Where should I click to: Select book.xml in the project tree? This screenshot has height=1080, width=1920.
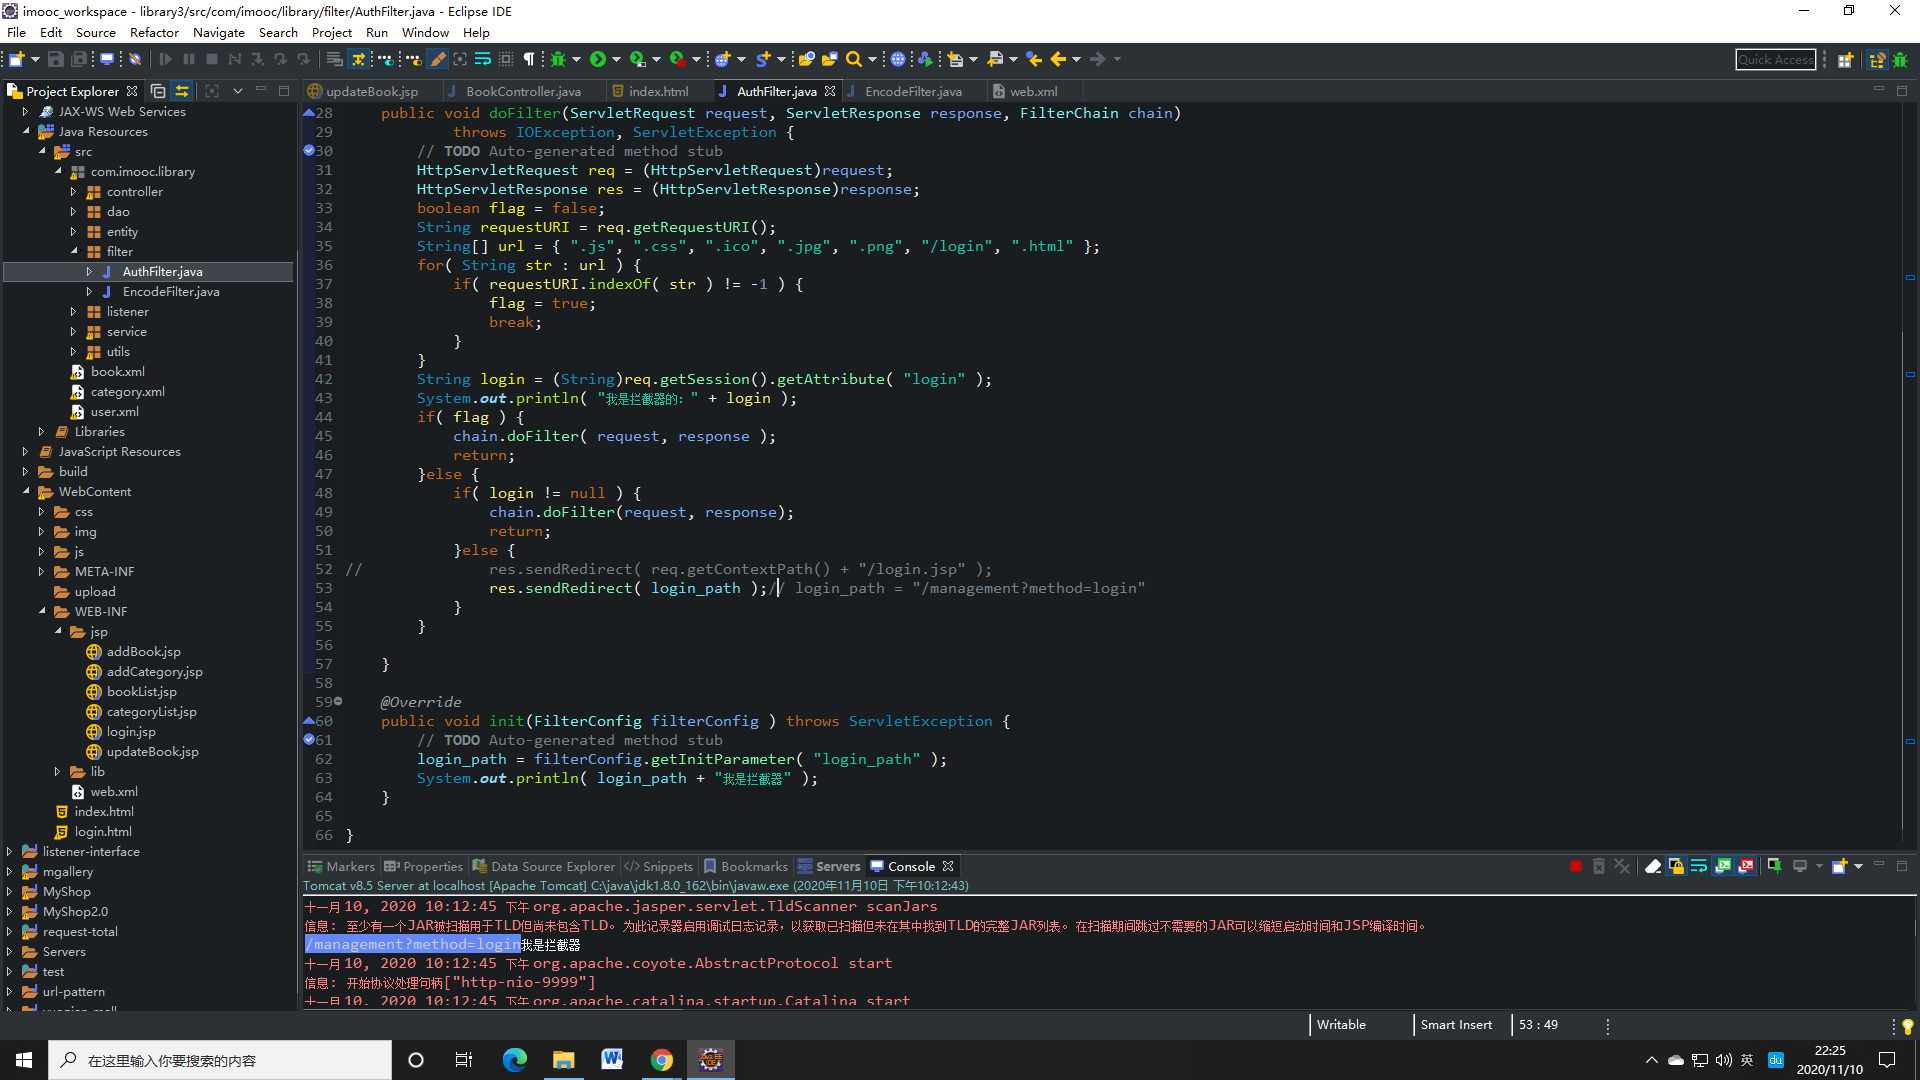[x=117, y=372]
